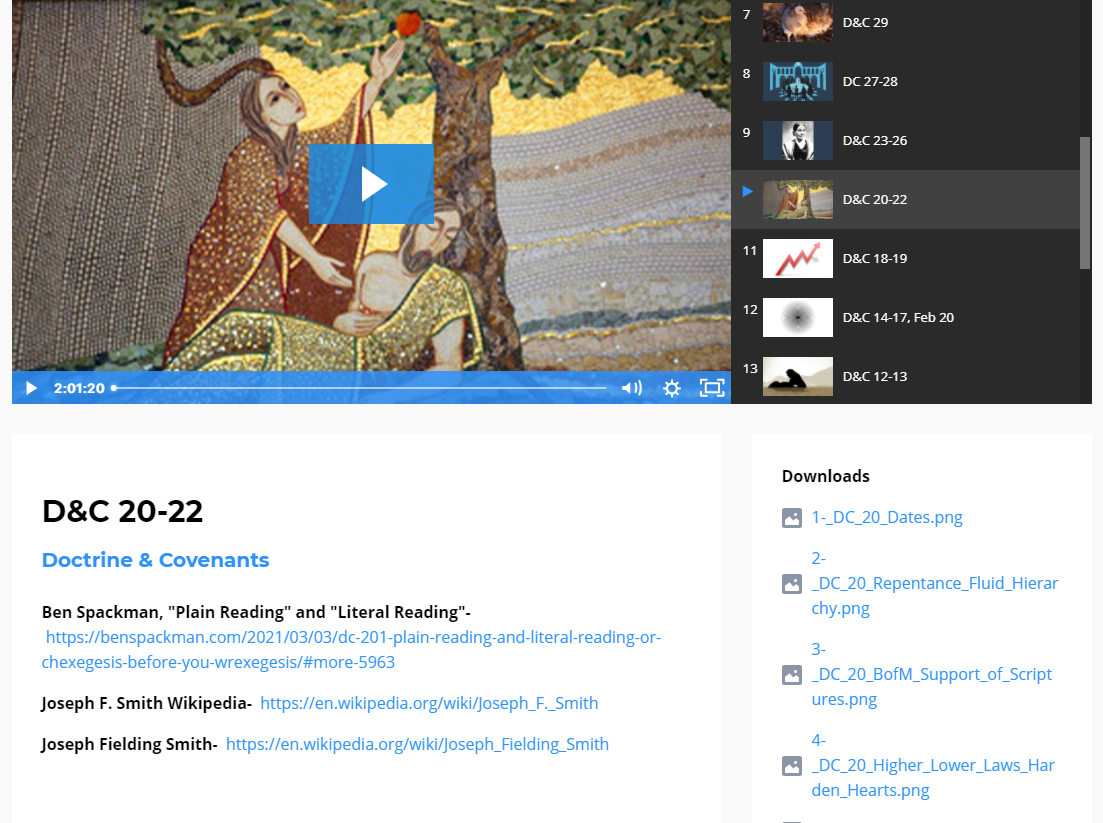1103x823 pixels.
Task: Click the image icon beside BofM_Support_of_Scriptures file
Action: tap(792, 675)
